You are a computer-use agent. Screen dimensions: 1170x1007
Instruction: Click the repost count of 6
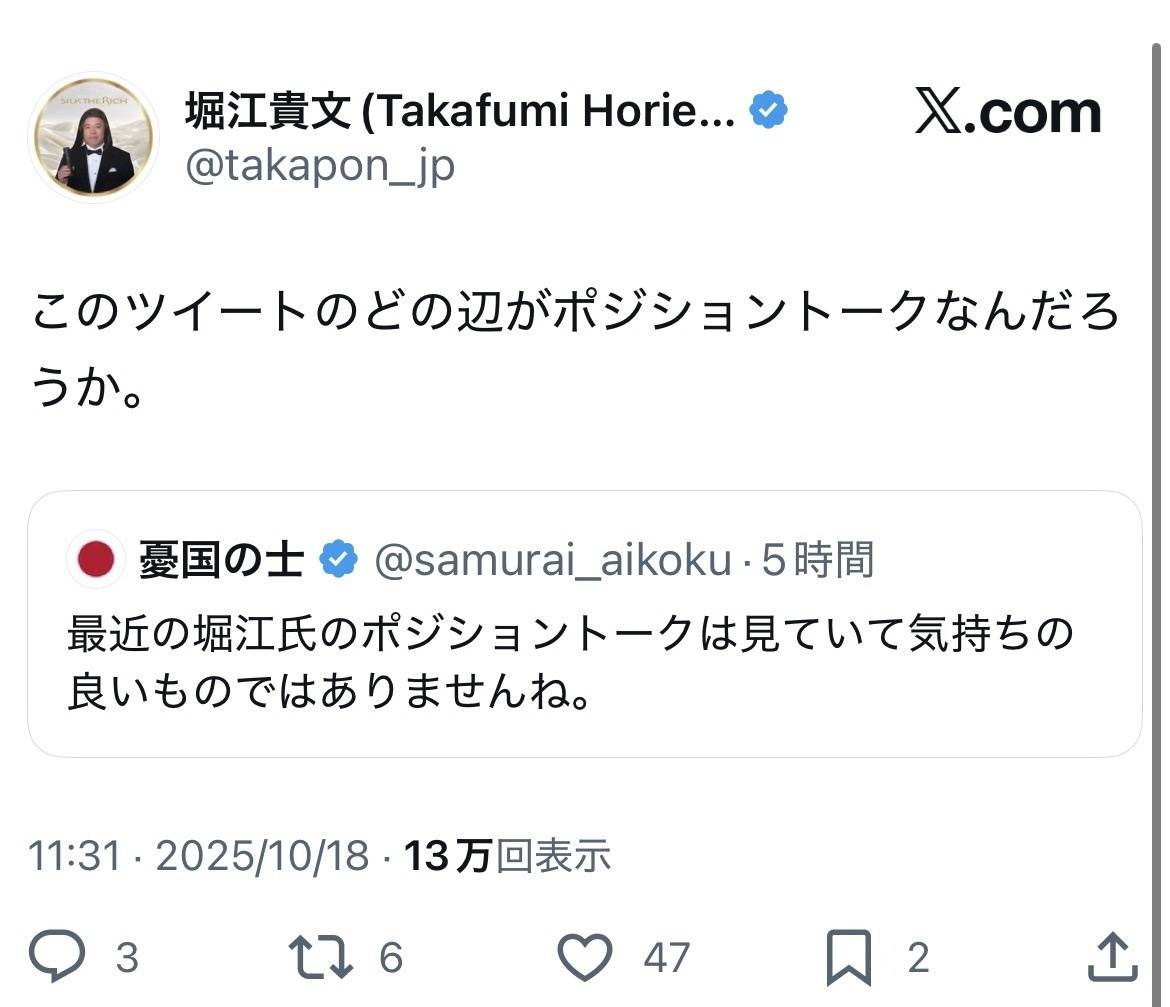(390, 958)
